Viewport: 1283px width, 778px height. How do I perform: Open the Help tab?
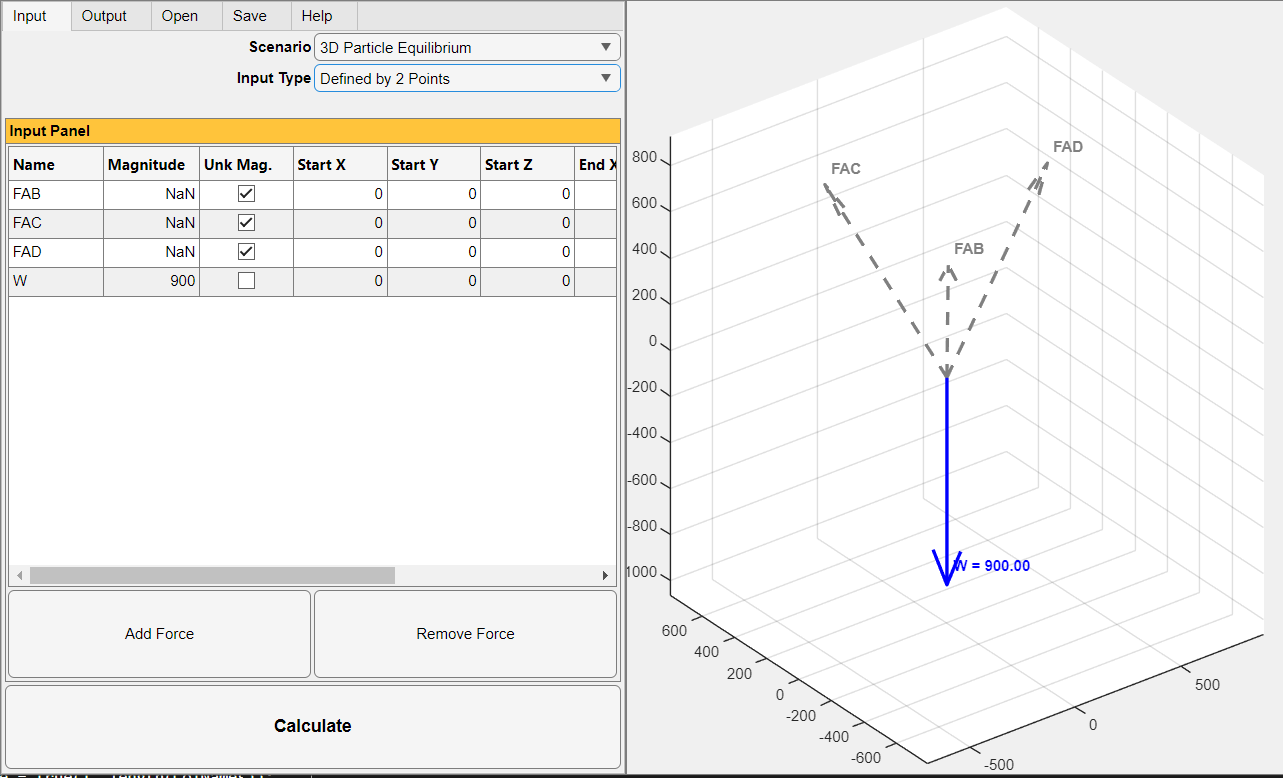click(324, 16)
